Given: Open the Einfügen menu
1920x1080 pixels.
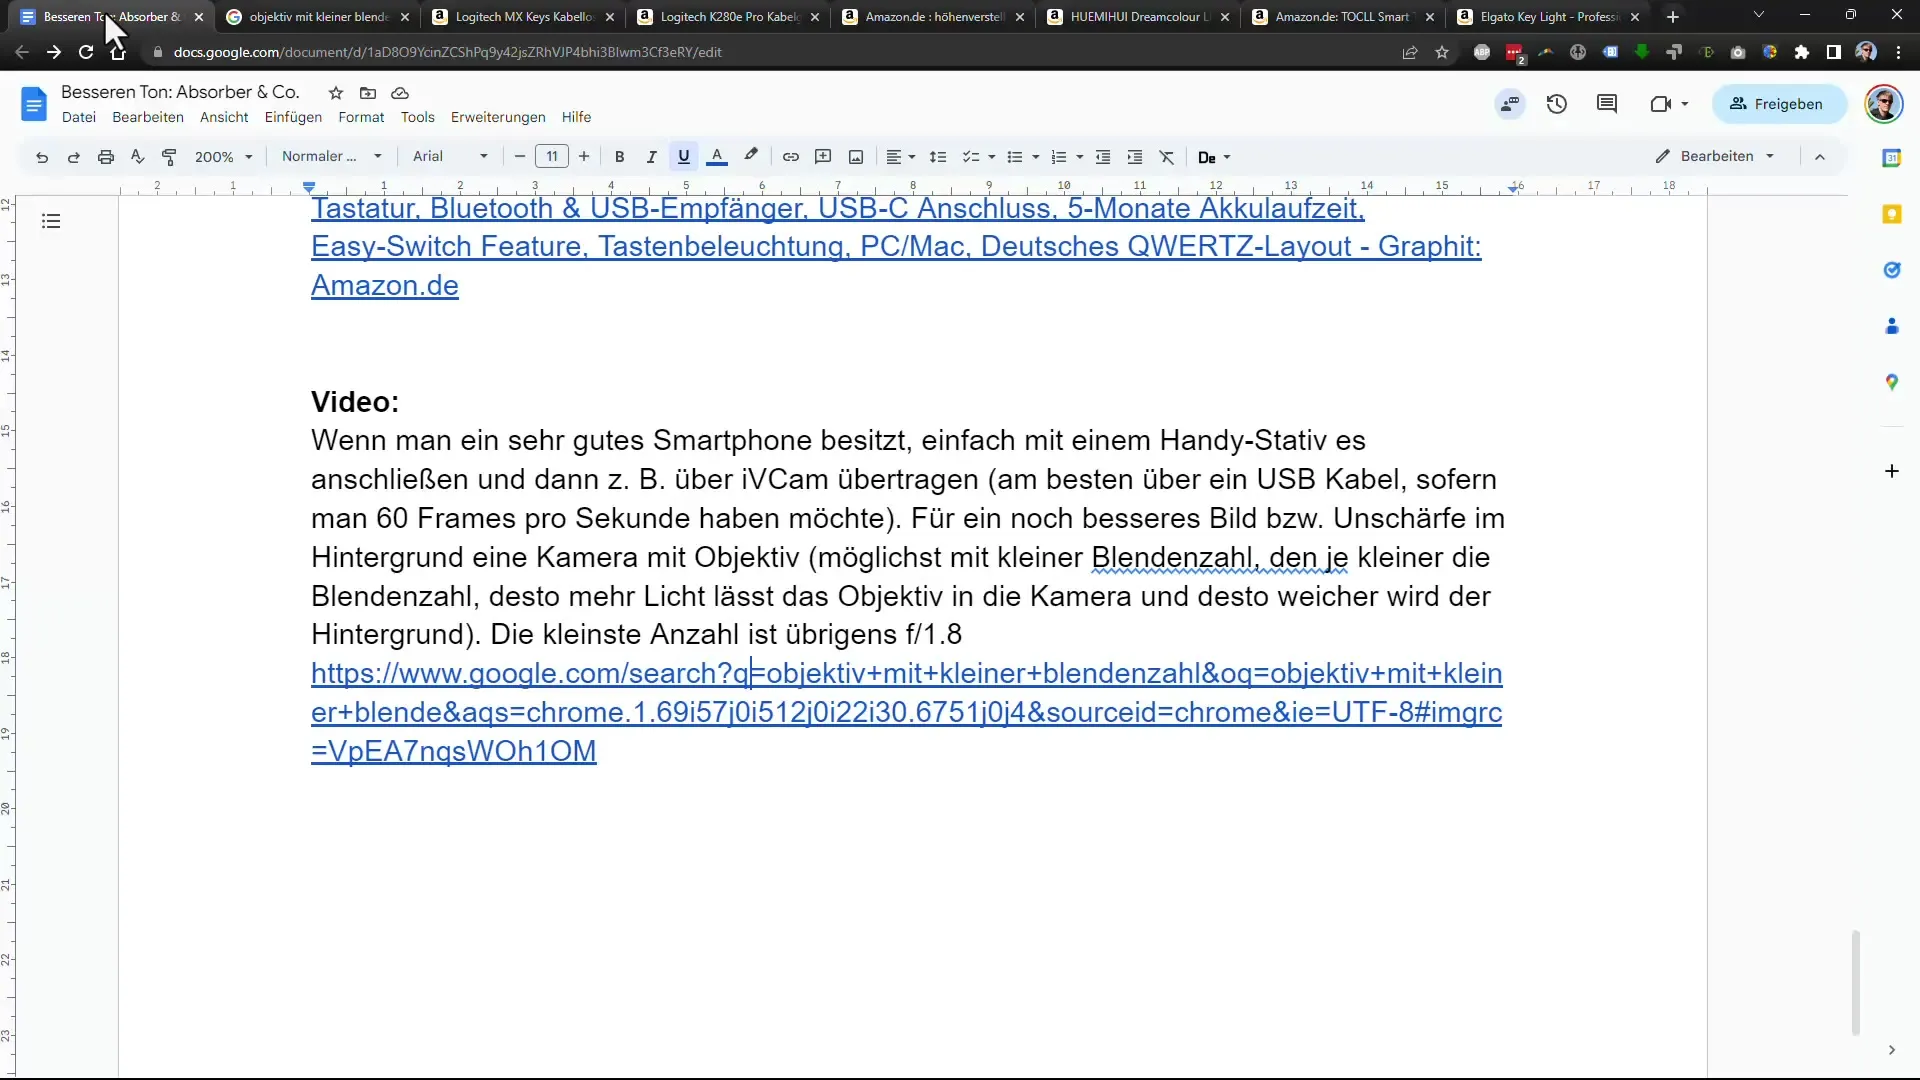Looking at the screenshot, I should tap(293, 117).
